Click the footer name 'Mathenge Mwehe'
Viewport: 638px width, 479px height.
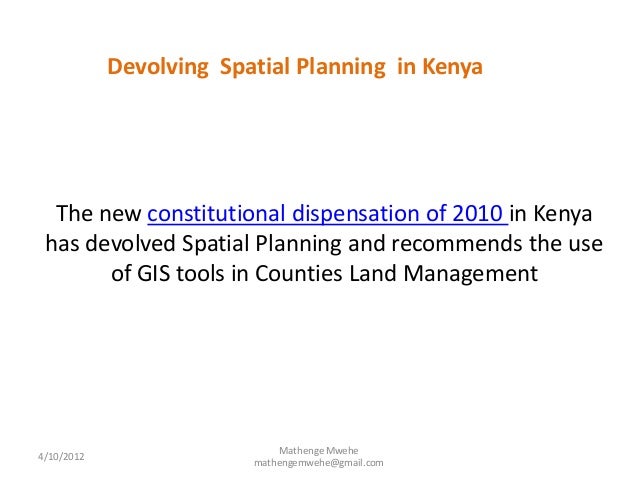pyautogui.click(x=319, y=451)
